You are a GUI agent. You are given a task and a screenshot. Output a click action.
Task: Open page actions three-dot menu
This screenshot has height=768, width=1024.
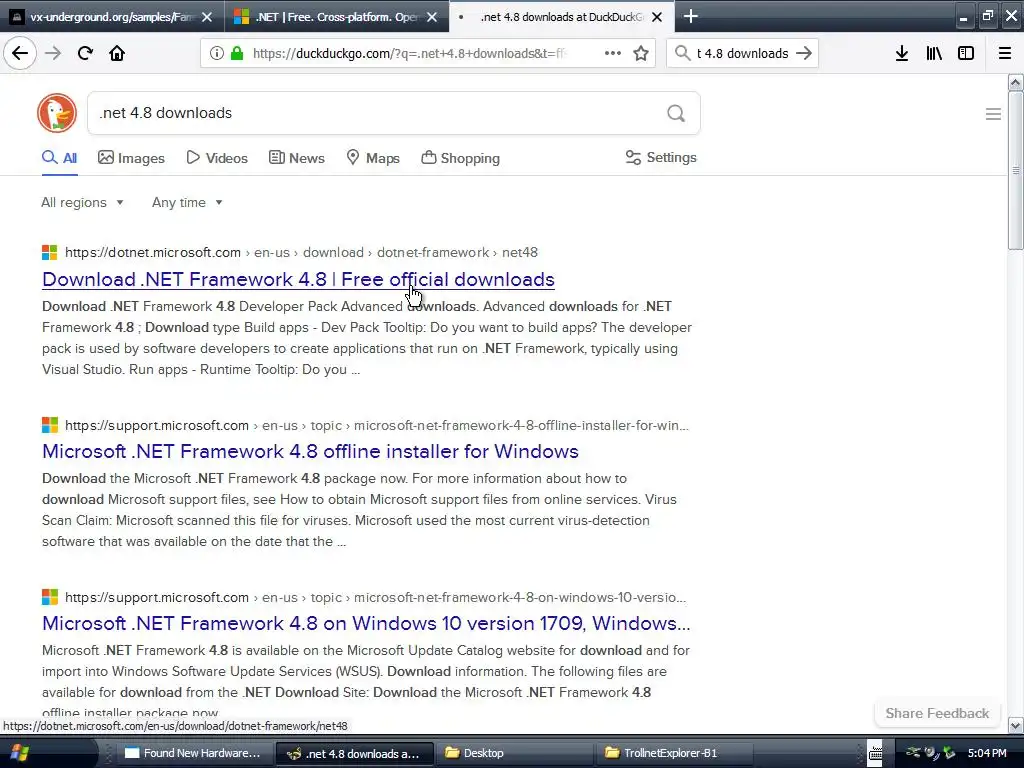(613, 53)
